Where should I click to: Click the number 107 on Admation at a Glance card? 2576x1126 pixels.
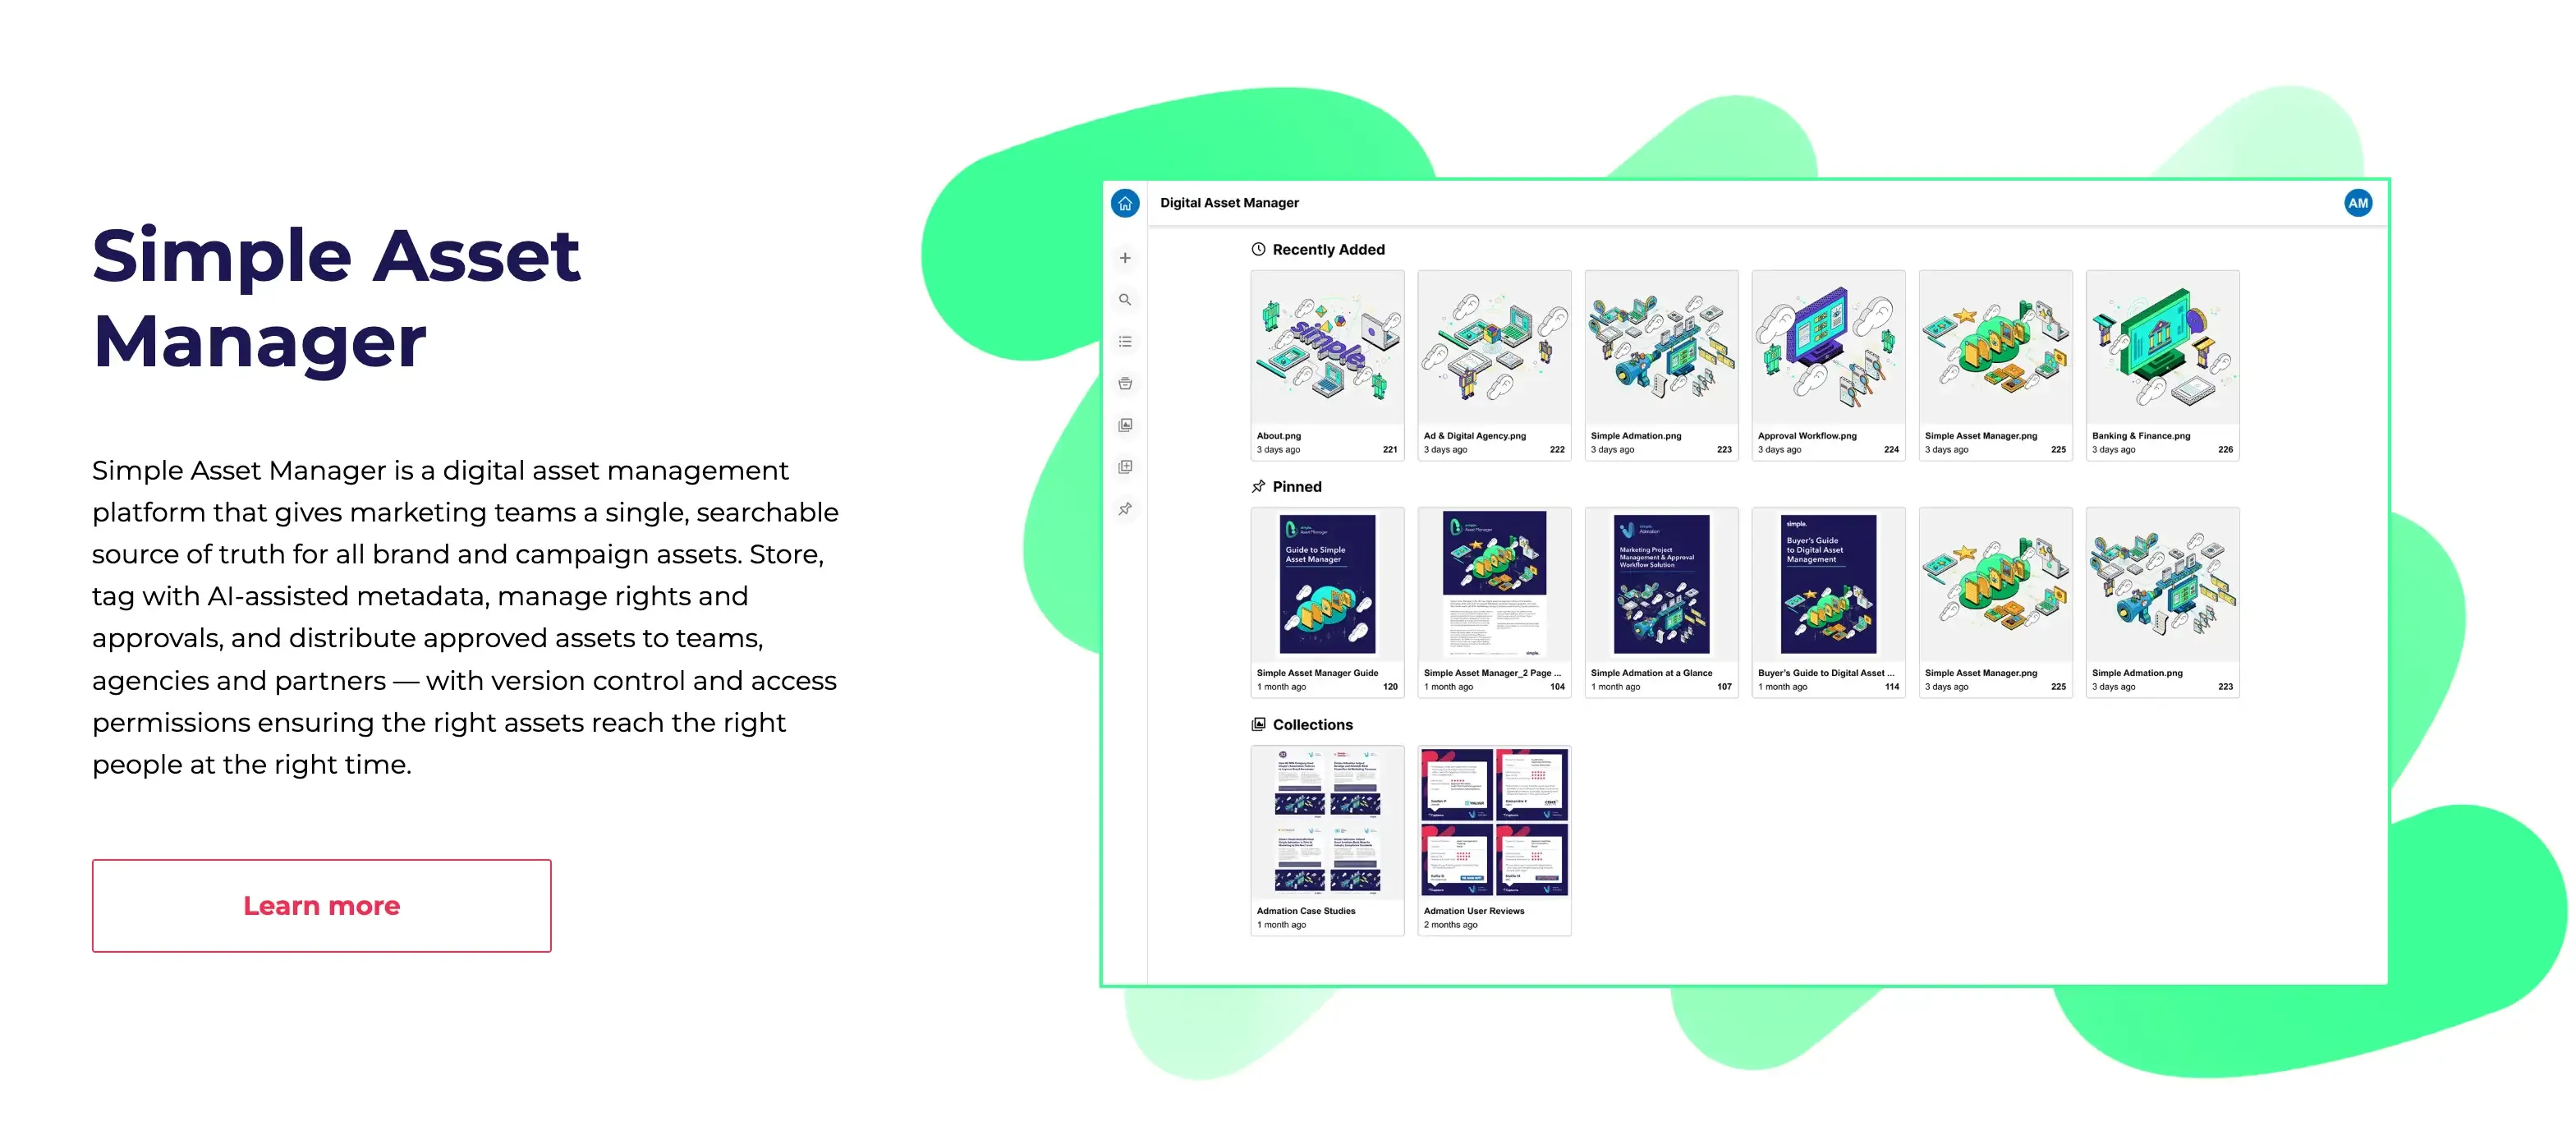pos(1723,687)
